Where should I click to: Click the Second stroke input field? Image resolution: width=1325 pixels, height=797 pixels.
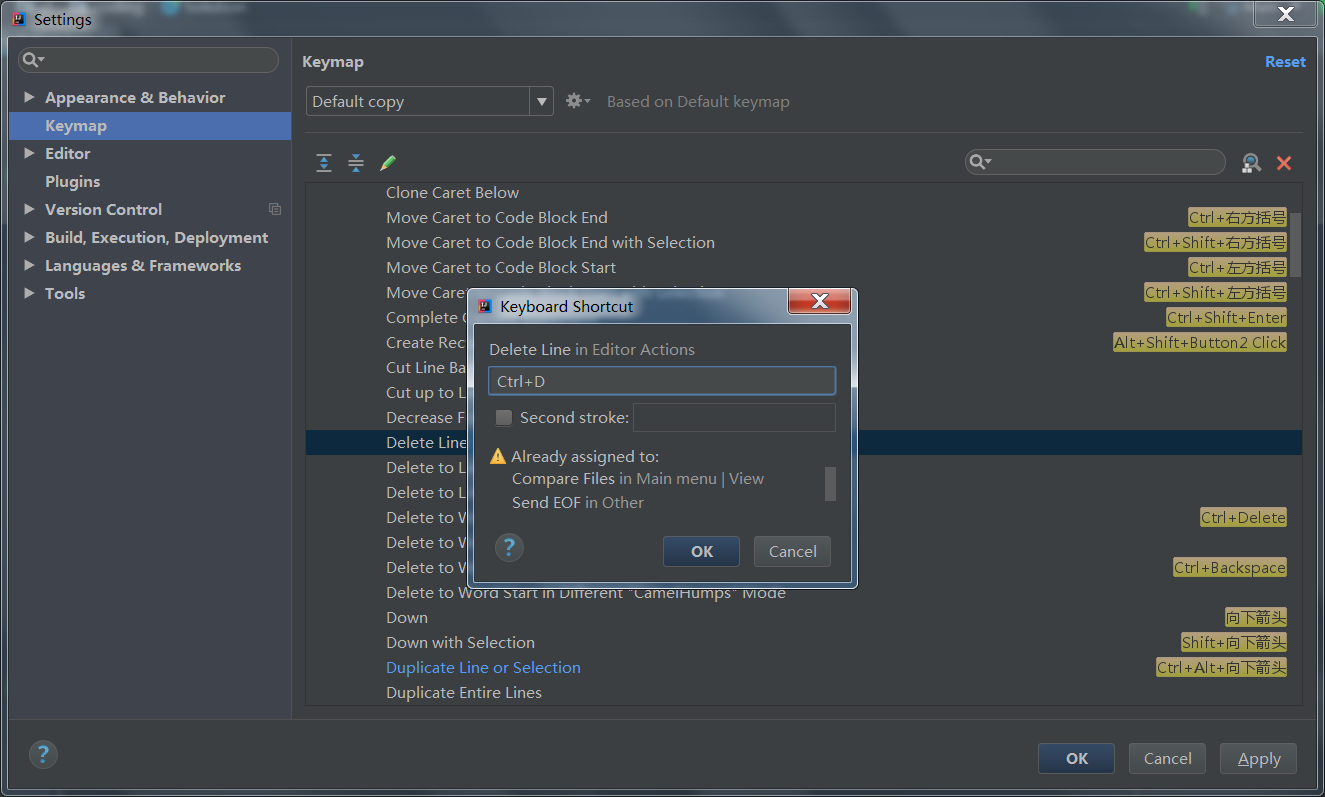pyautogui.click(x=734, y=418)
